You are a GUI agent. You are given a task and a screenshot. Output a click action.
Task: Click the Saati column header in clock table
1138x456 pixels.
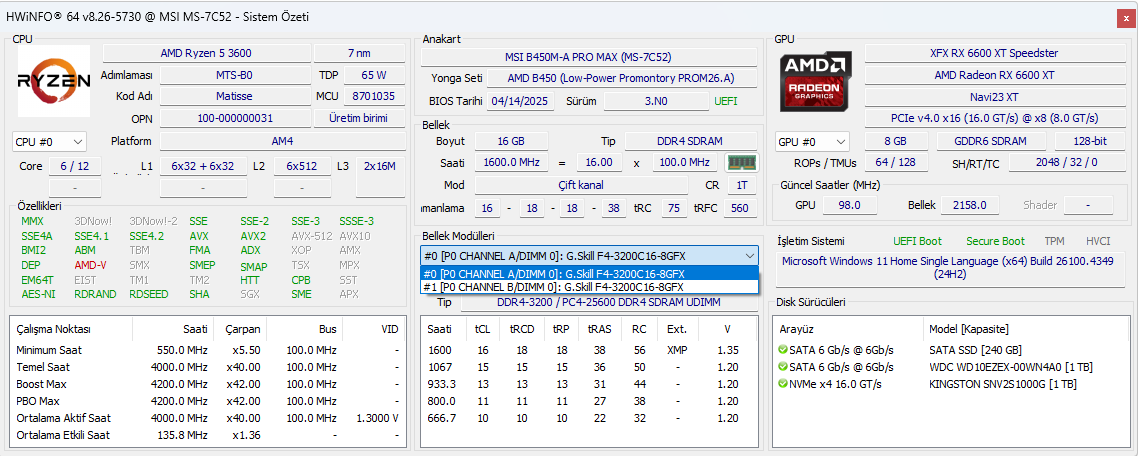(194, 329)
